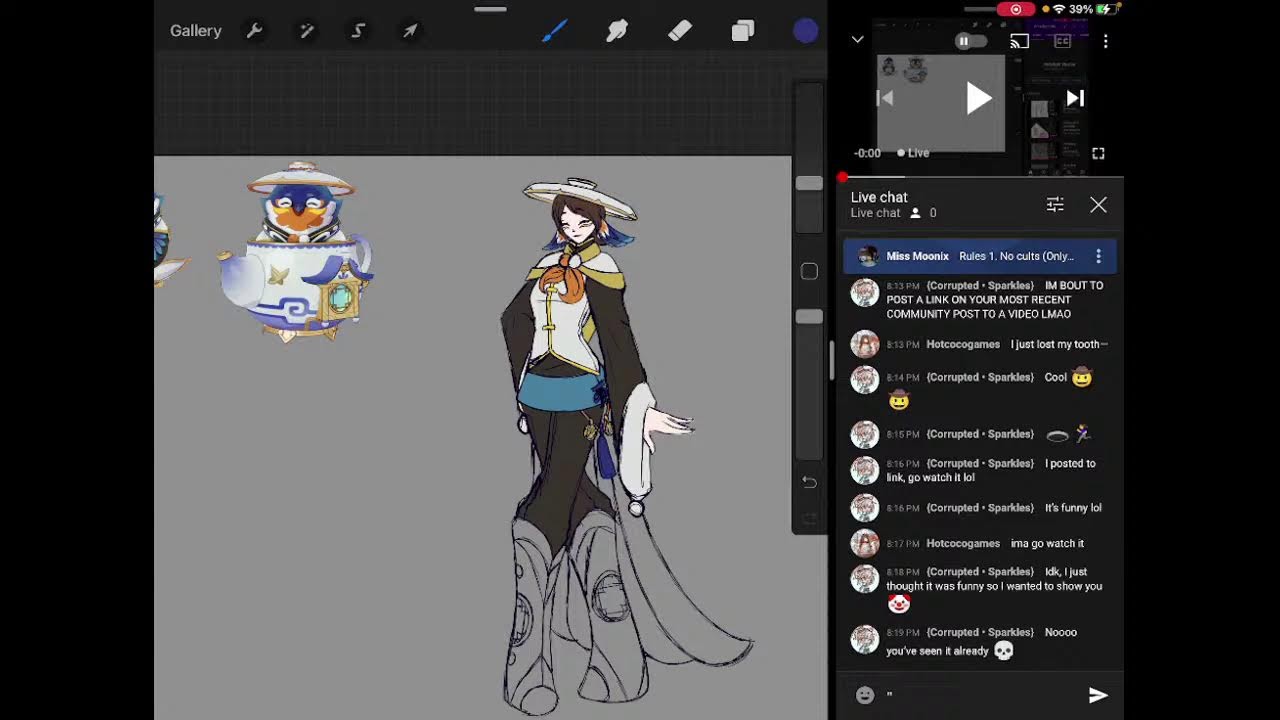Screen dimensions: 1280x720
Task: Tap the character's white hat on canvas
Action: (x=580, y=198)
